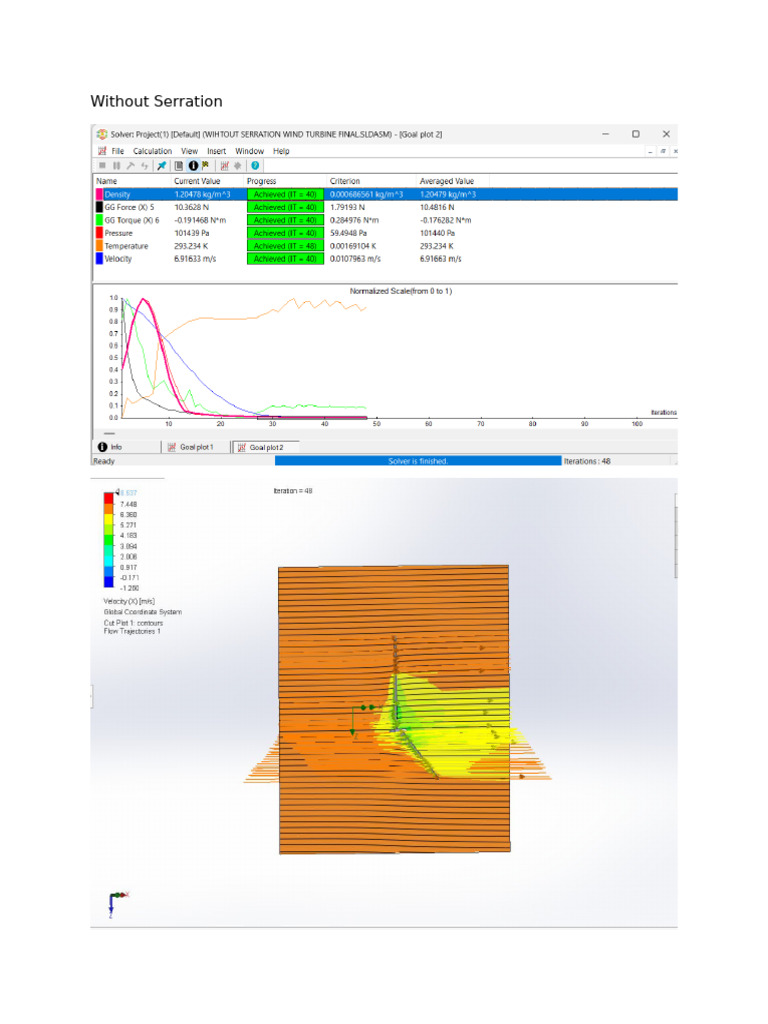Screen dimensions: 768x1024
Task: Select the Temperature goal row
Action: 386,246
